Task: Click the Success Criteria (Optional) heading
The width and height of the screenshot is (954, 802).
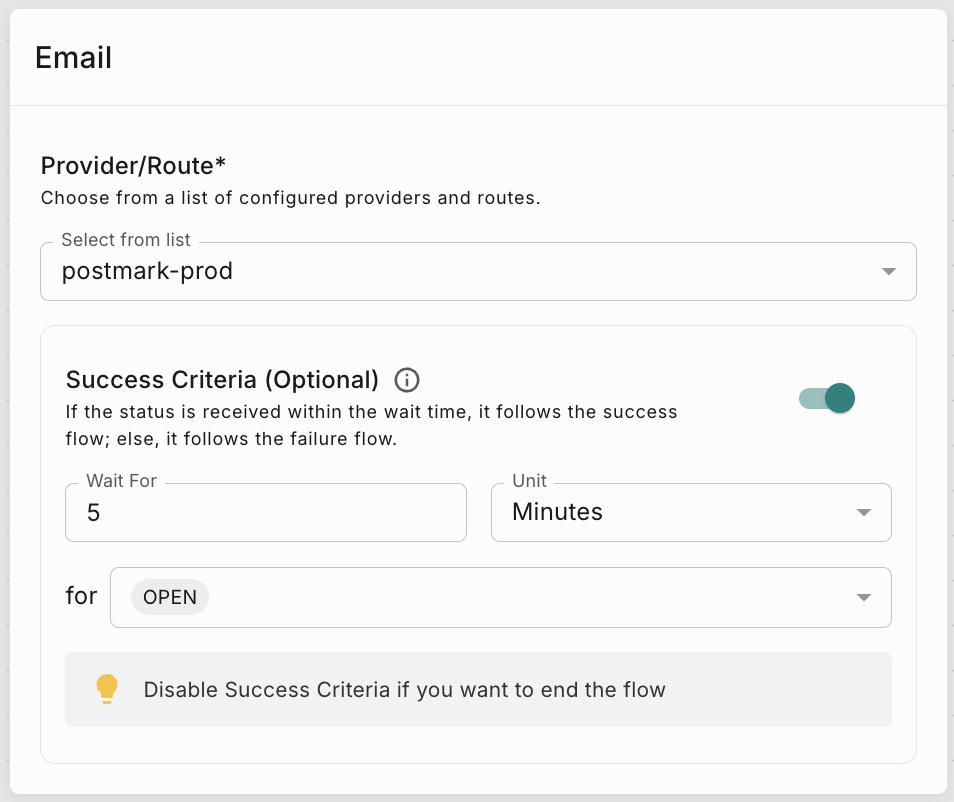Action: [222, 380]
